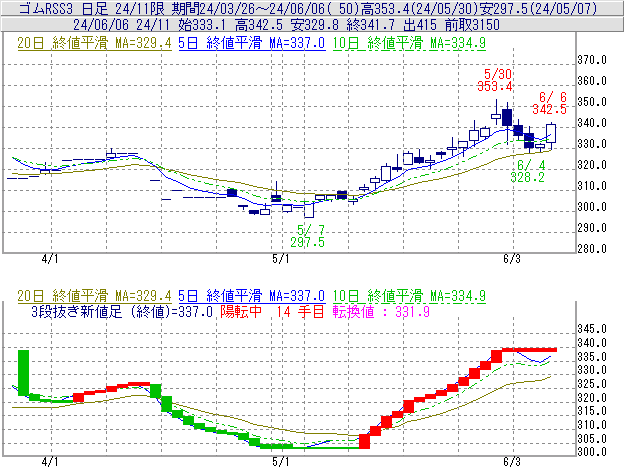Viewport: 624px width, 475px height.
Task: Click the last white candlestick on 6/6
Action: [x=551, y=133]
